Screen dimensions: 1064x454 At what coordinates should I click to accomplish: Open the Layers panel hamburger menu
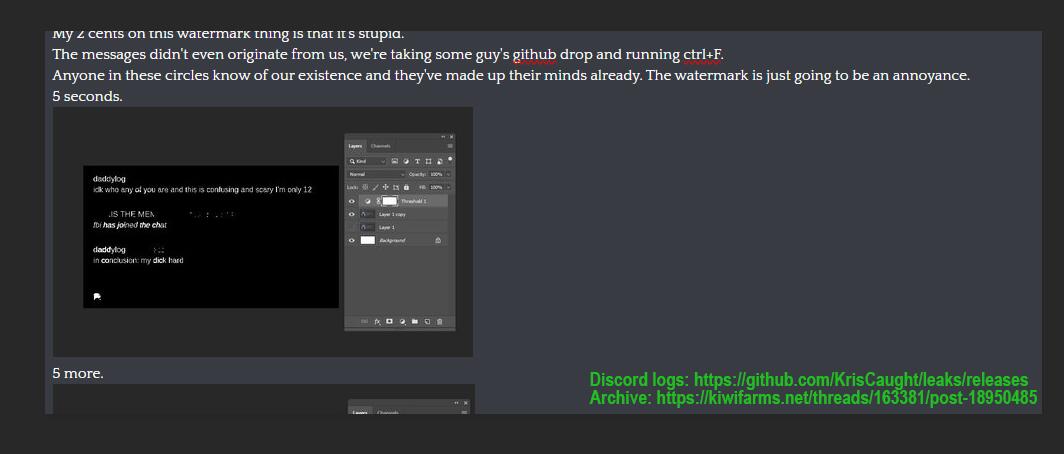click(450, 146)
